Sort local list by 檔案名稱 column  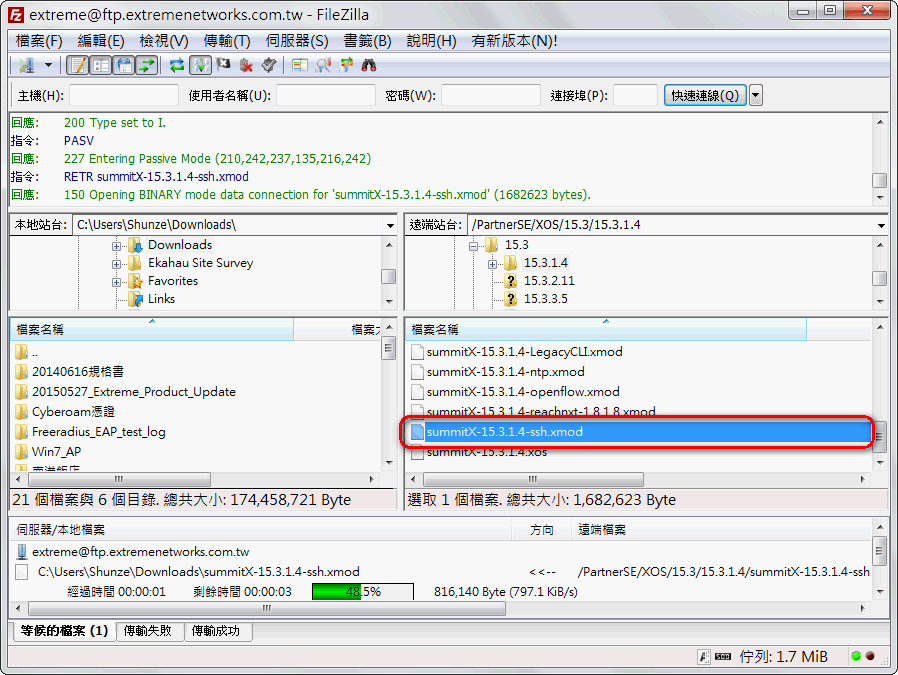[152, 329]
